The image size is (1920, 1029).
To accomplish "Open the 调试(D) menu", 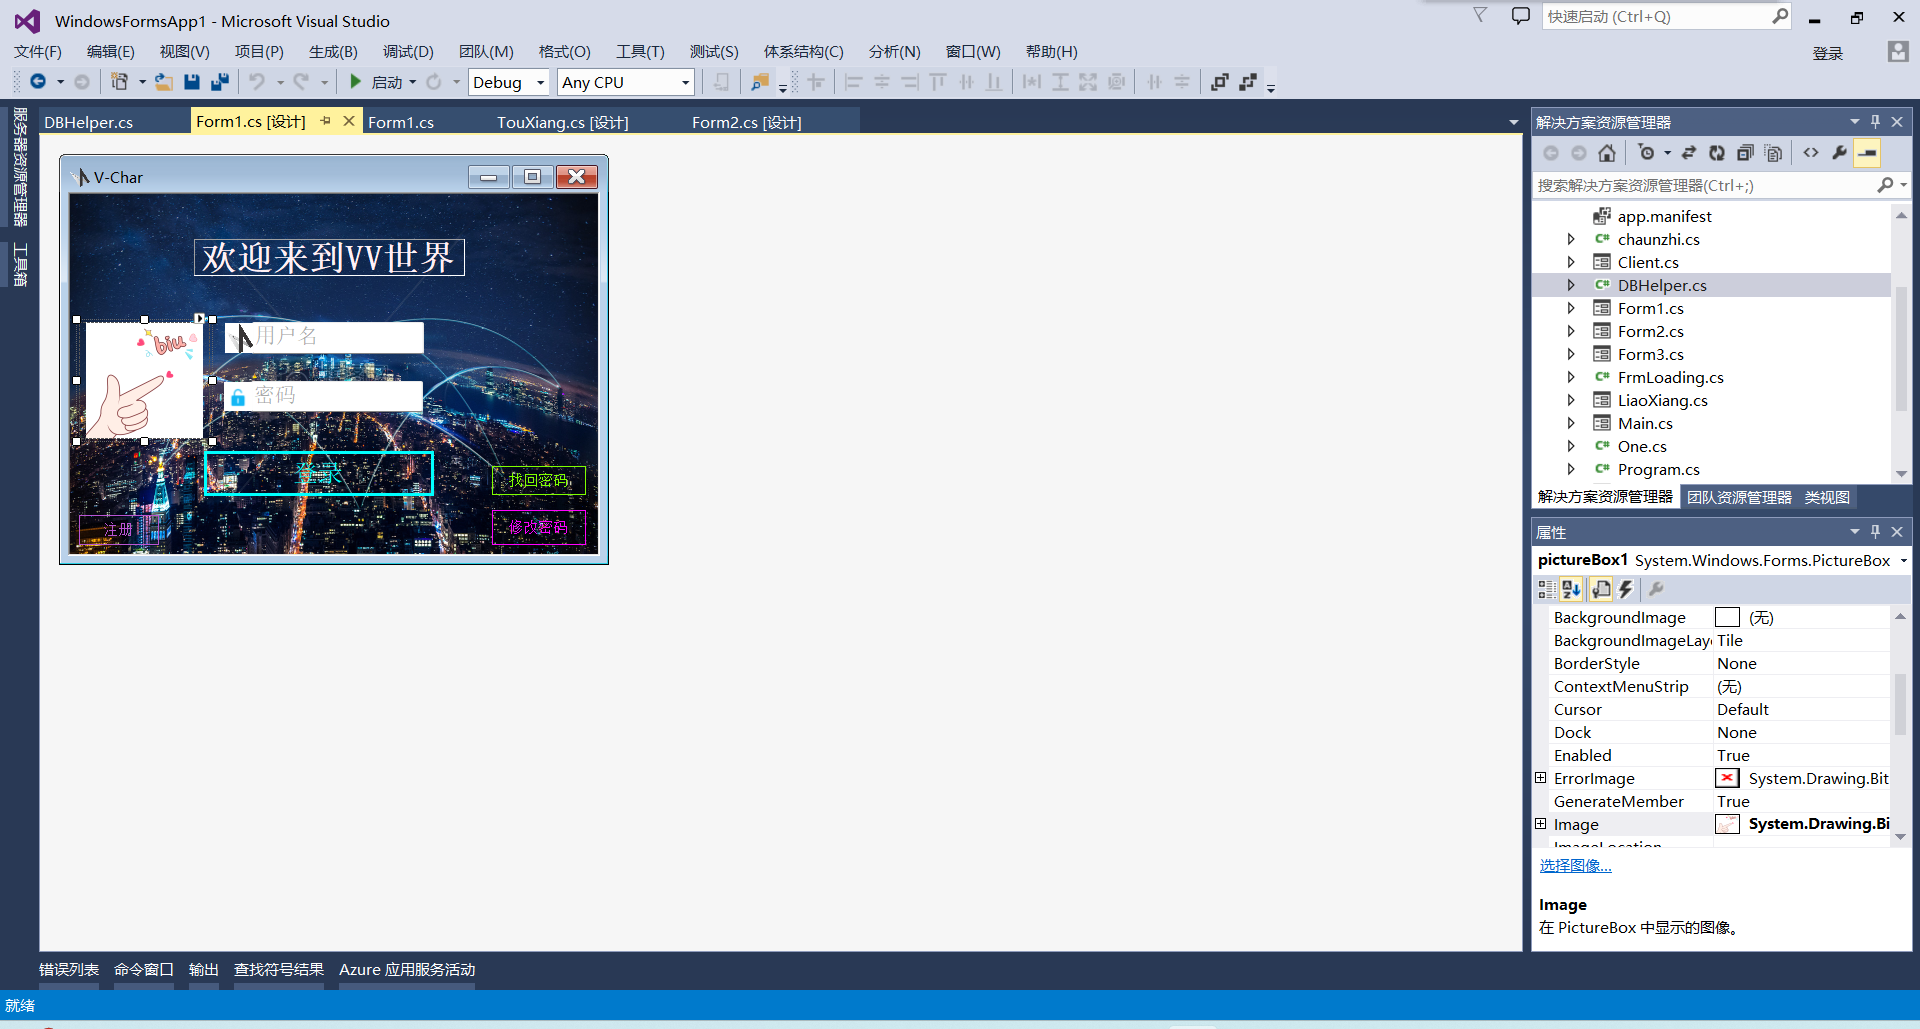I will point(406,51).
